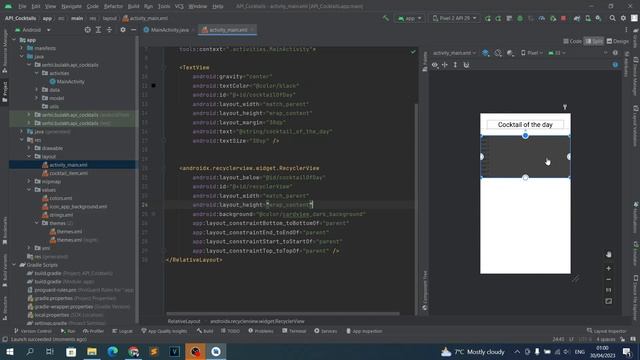
Task: Click the Design Surface layers icon
Action: [486, 53]
